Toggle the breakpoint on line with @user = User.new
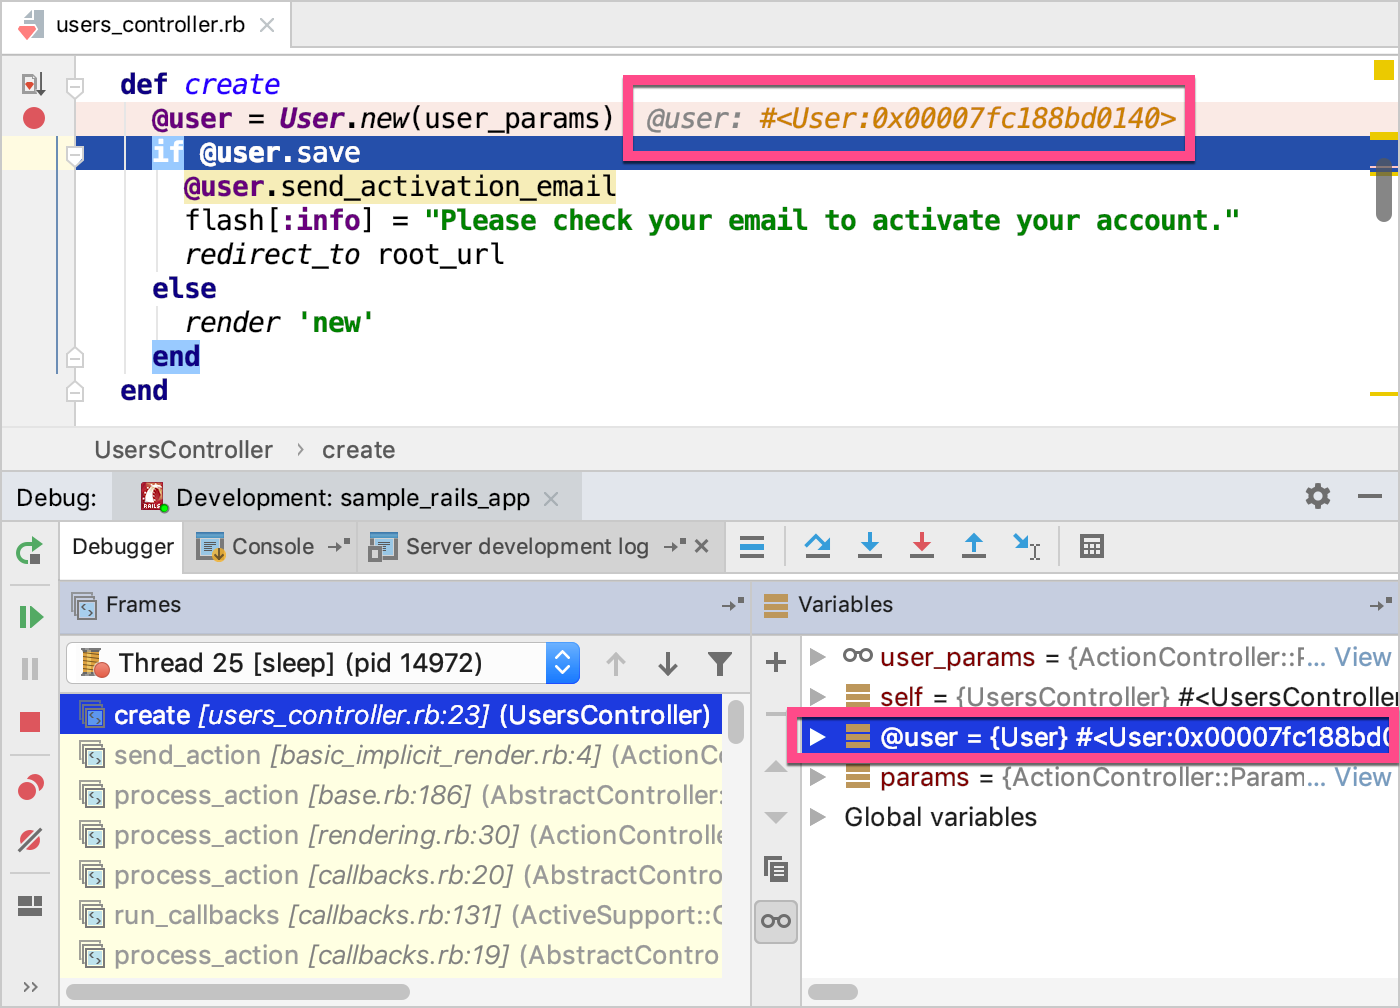 pos(34,118)
